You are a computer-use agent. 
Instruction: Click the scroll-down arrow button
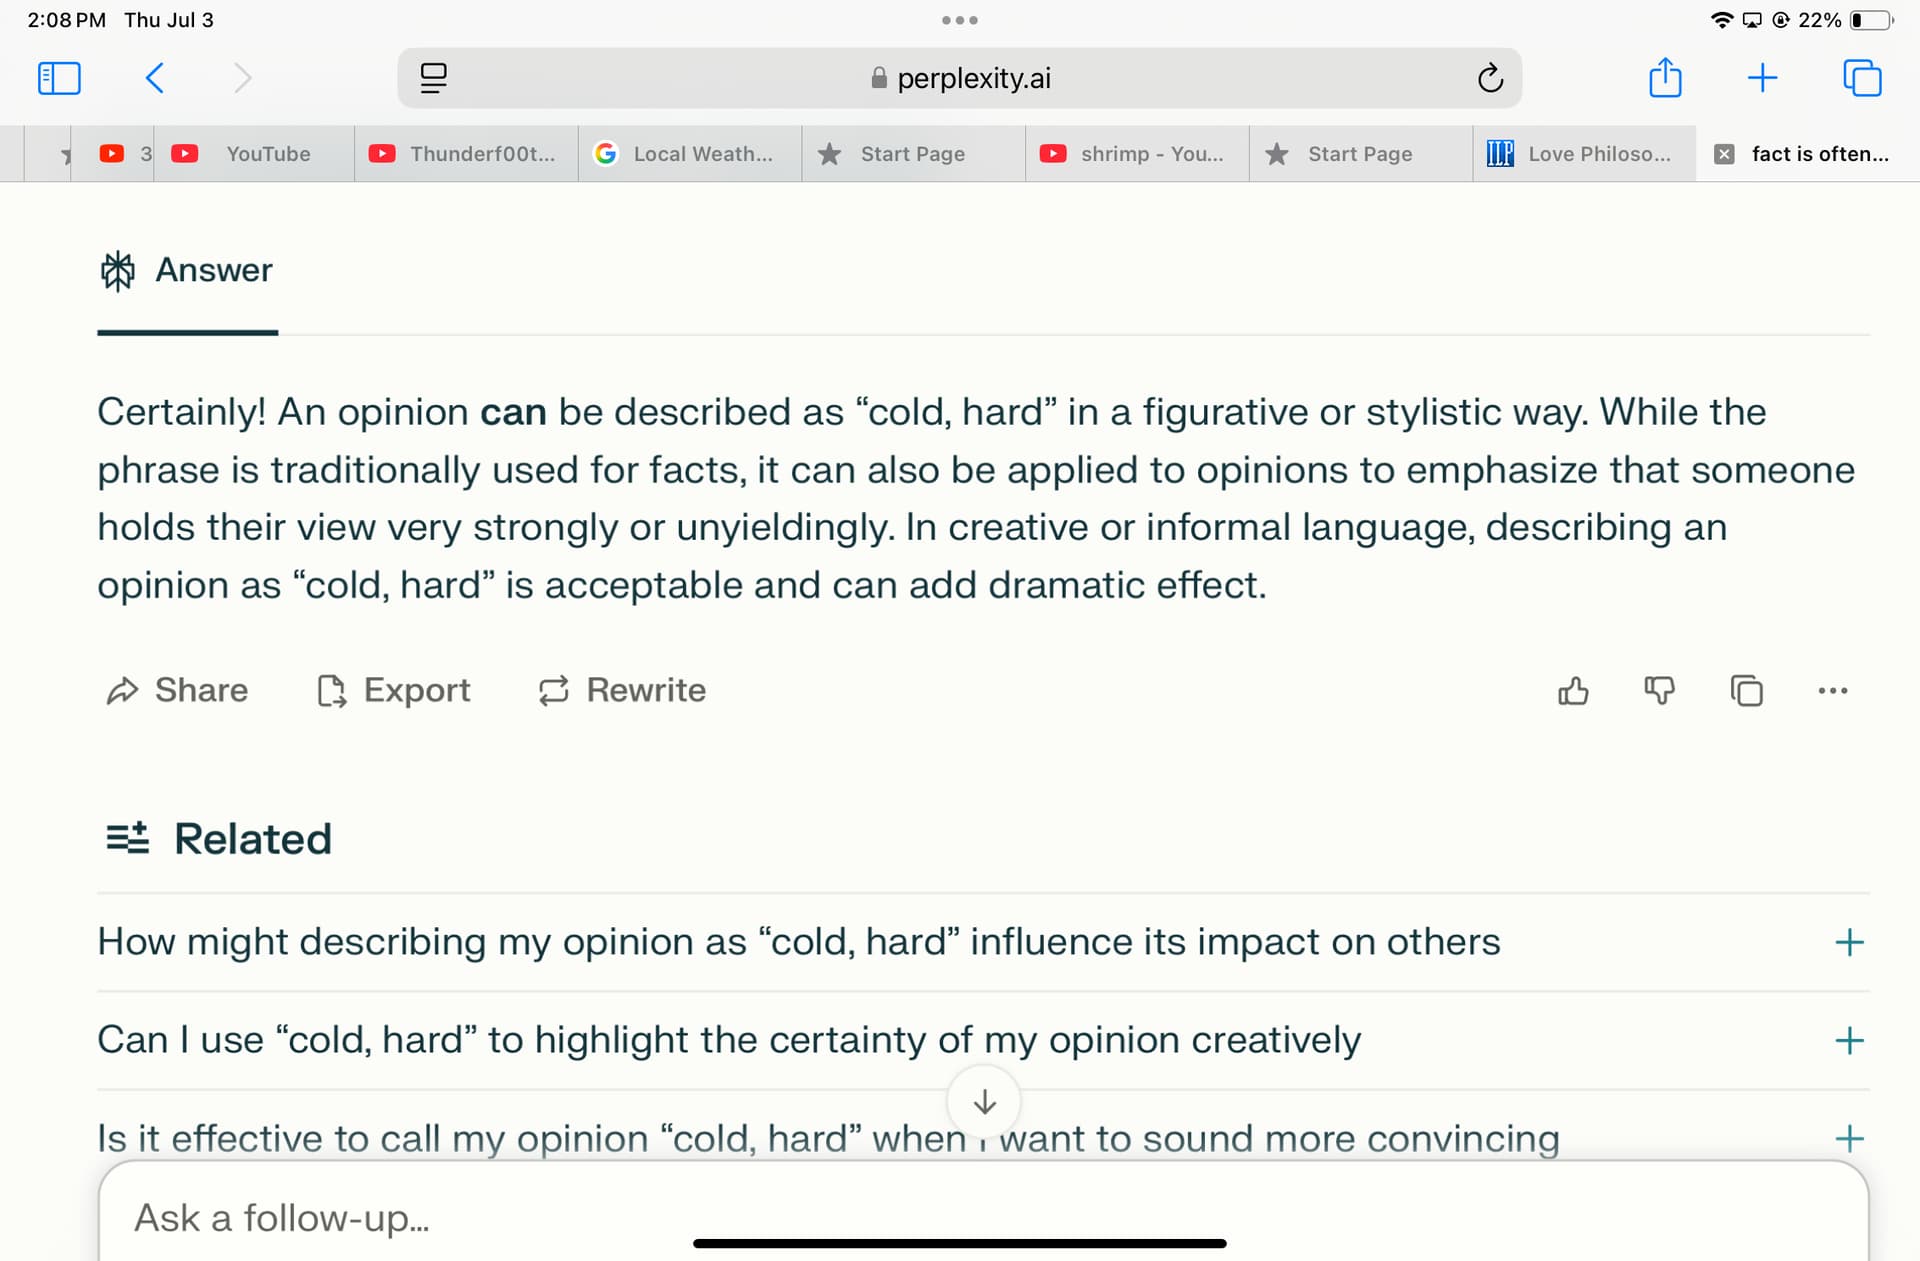click(x=984, y=1102)
